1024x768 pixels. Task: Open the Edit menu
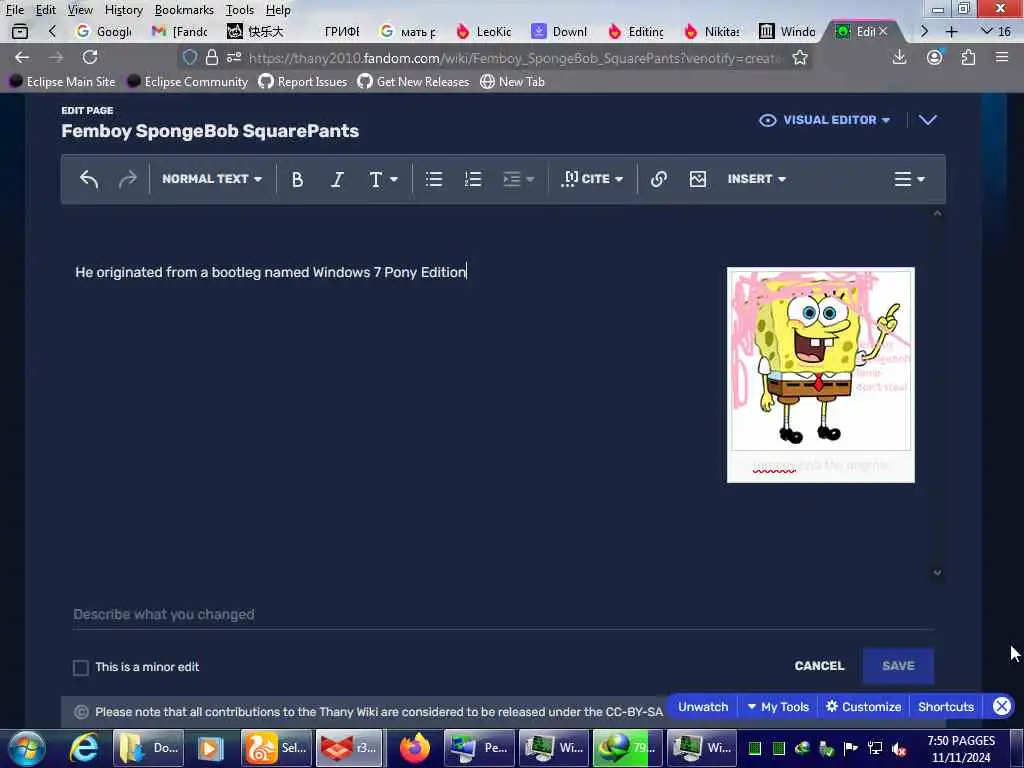45,10
